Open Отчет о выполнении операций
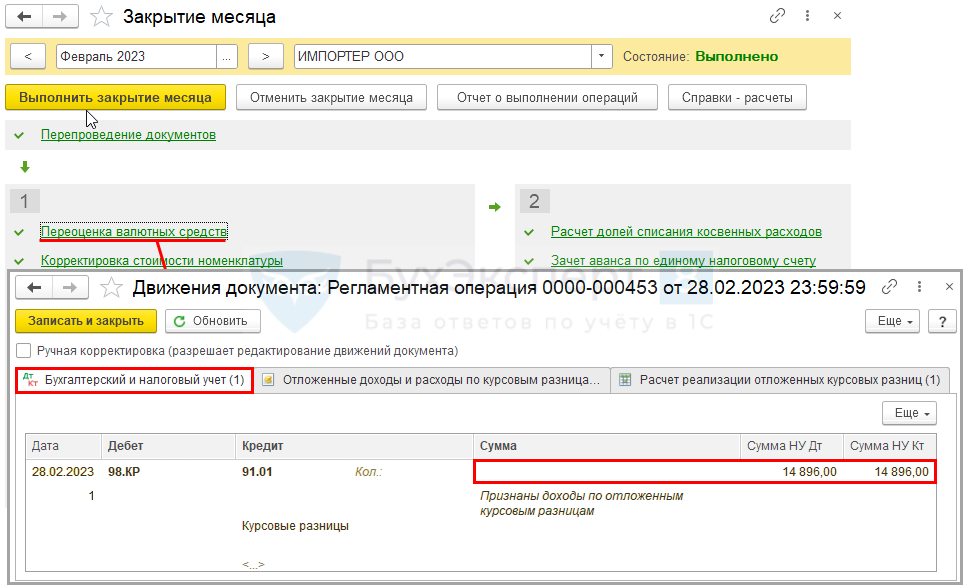 tap(547, 98)
